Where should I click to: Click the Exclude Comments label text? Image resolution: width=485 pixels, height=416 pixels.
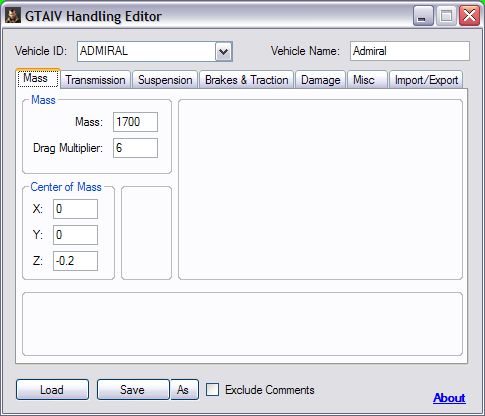coord(270,390)
